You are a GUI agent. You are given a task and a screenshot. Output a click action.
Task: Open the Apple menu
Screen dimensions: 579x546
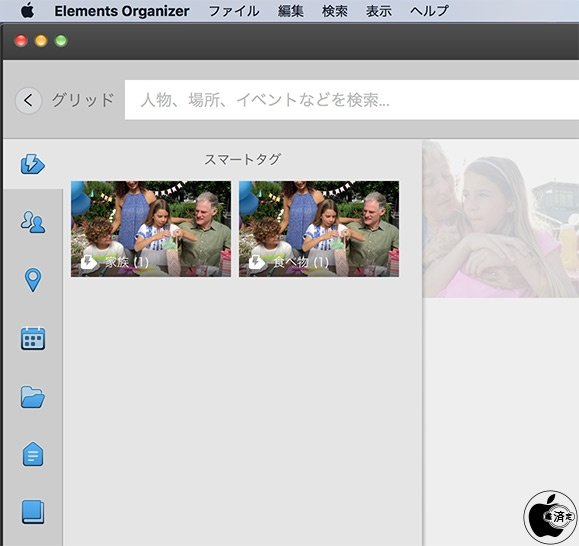(28, 11)
